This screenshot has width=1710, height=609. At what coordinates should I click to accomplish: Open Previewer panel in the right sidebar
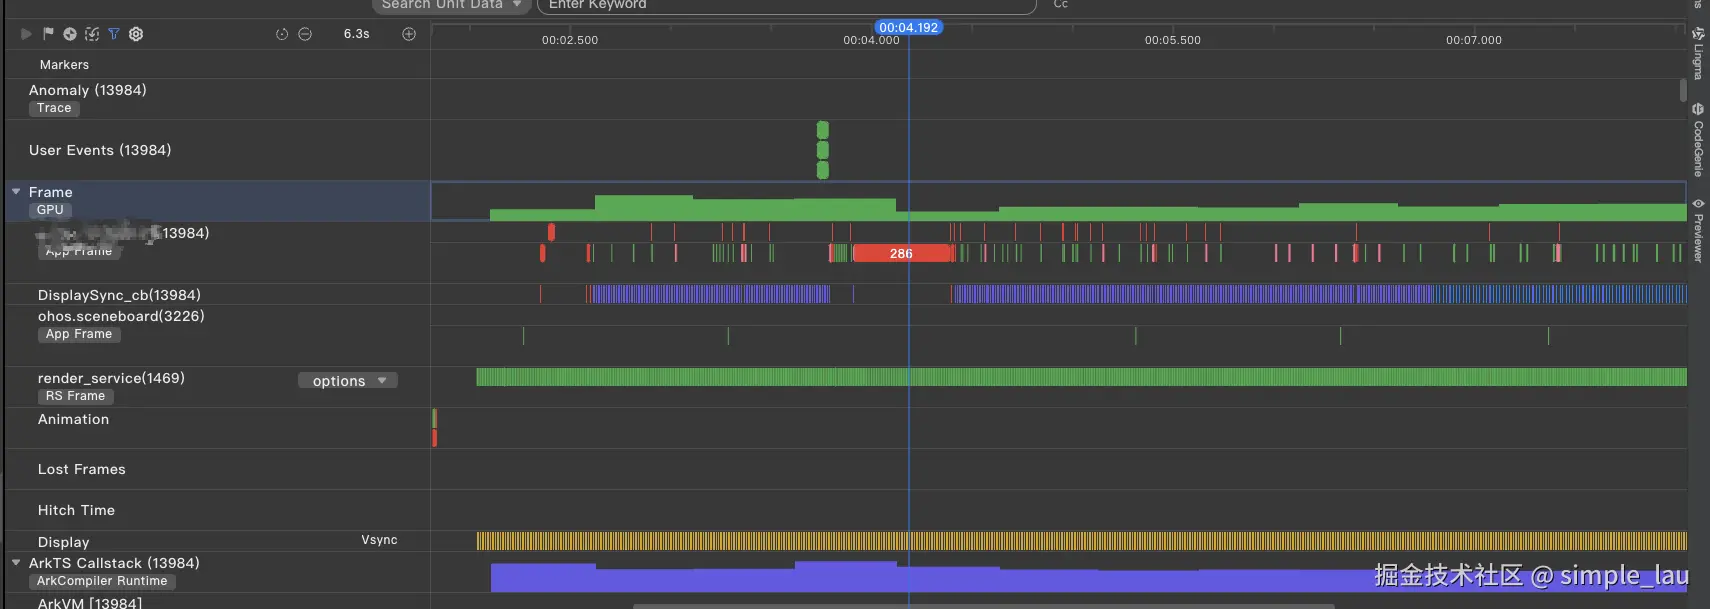1698,230
